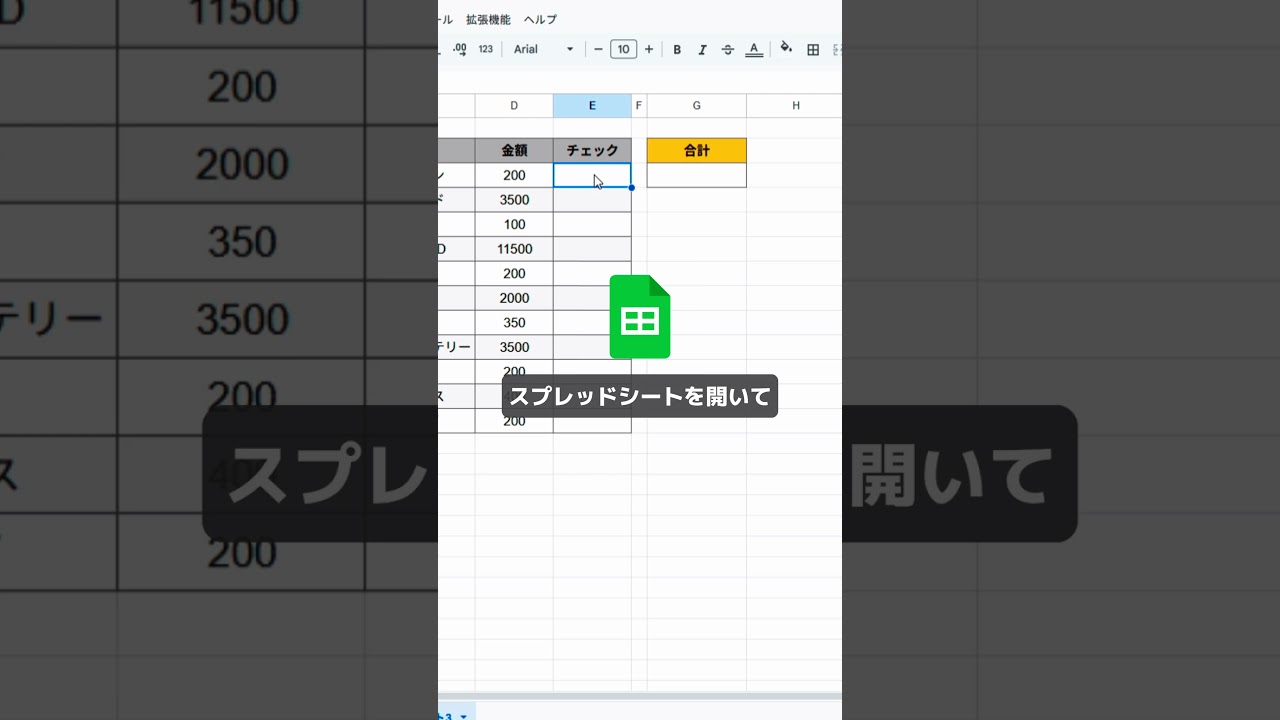Select the cell containing 11500
Image resolution: width=1280 pixels, height=720 pixels.
[514, 249]
